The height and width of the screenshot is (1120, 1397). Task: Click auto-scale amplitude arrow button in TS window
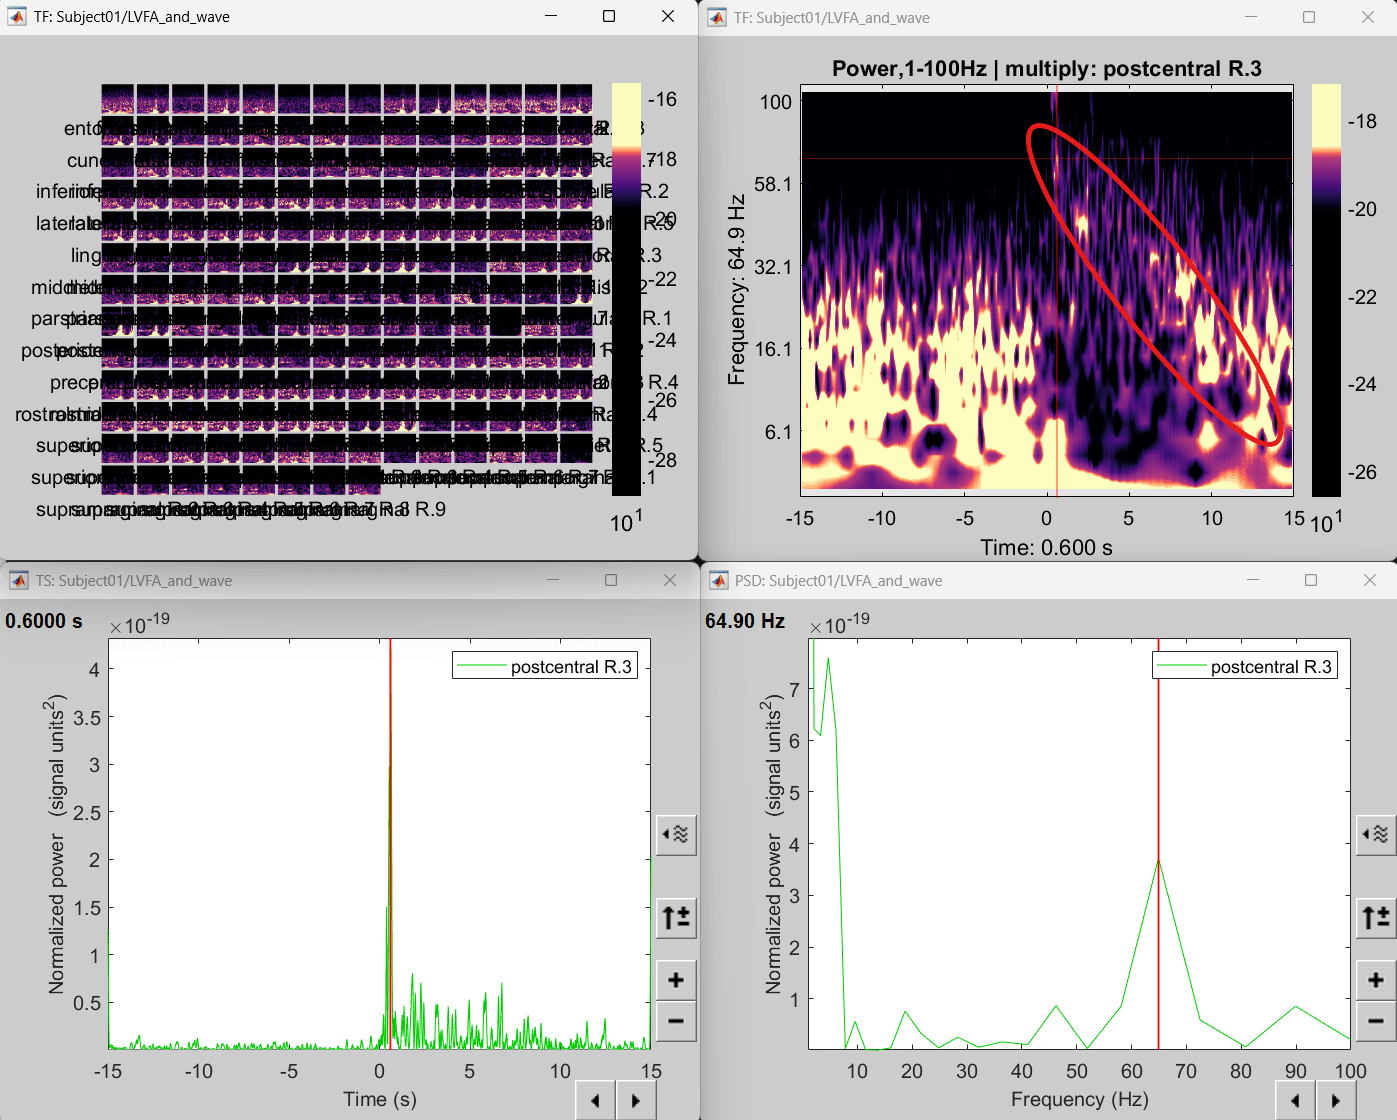pyautogui.click(x=676, y=917)
